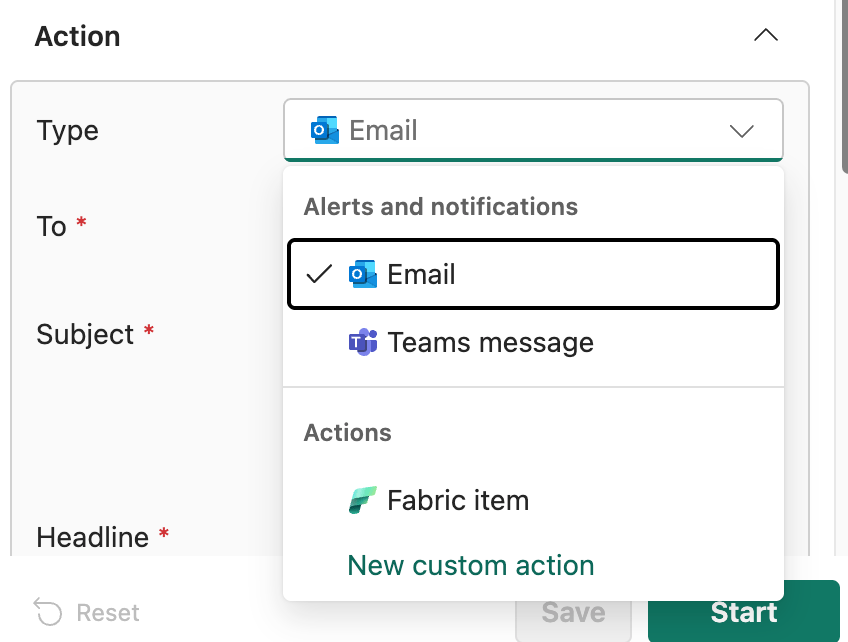
Task: Select the Email option in the list
Action: (x=532, y=274)
